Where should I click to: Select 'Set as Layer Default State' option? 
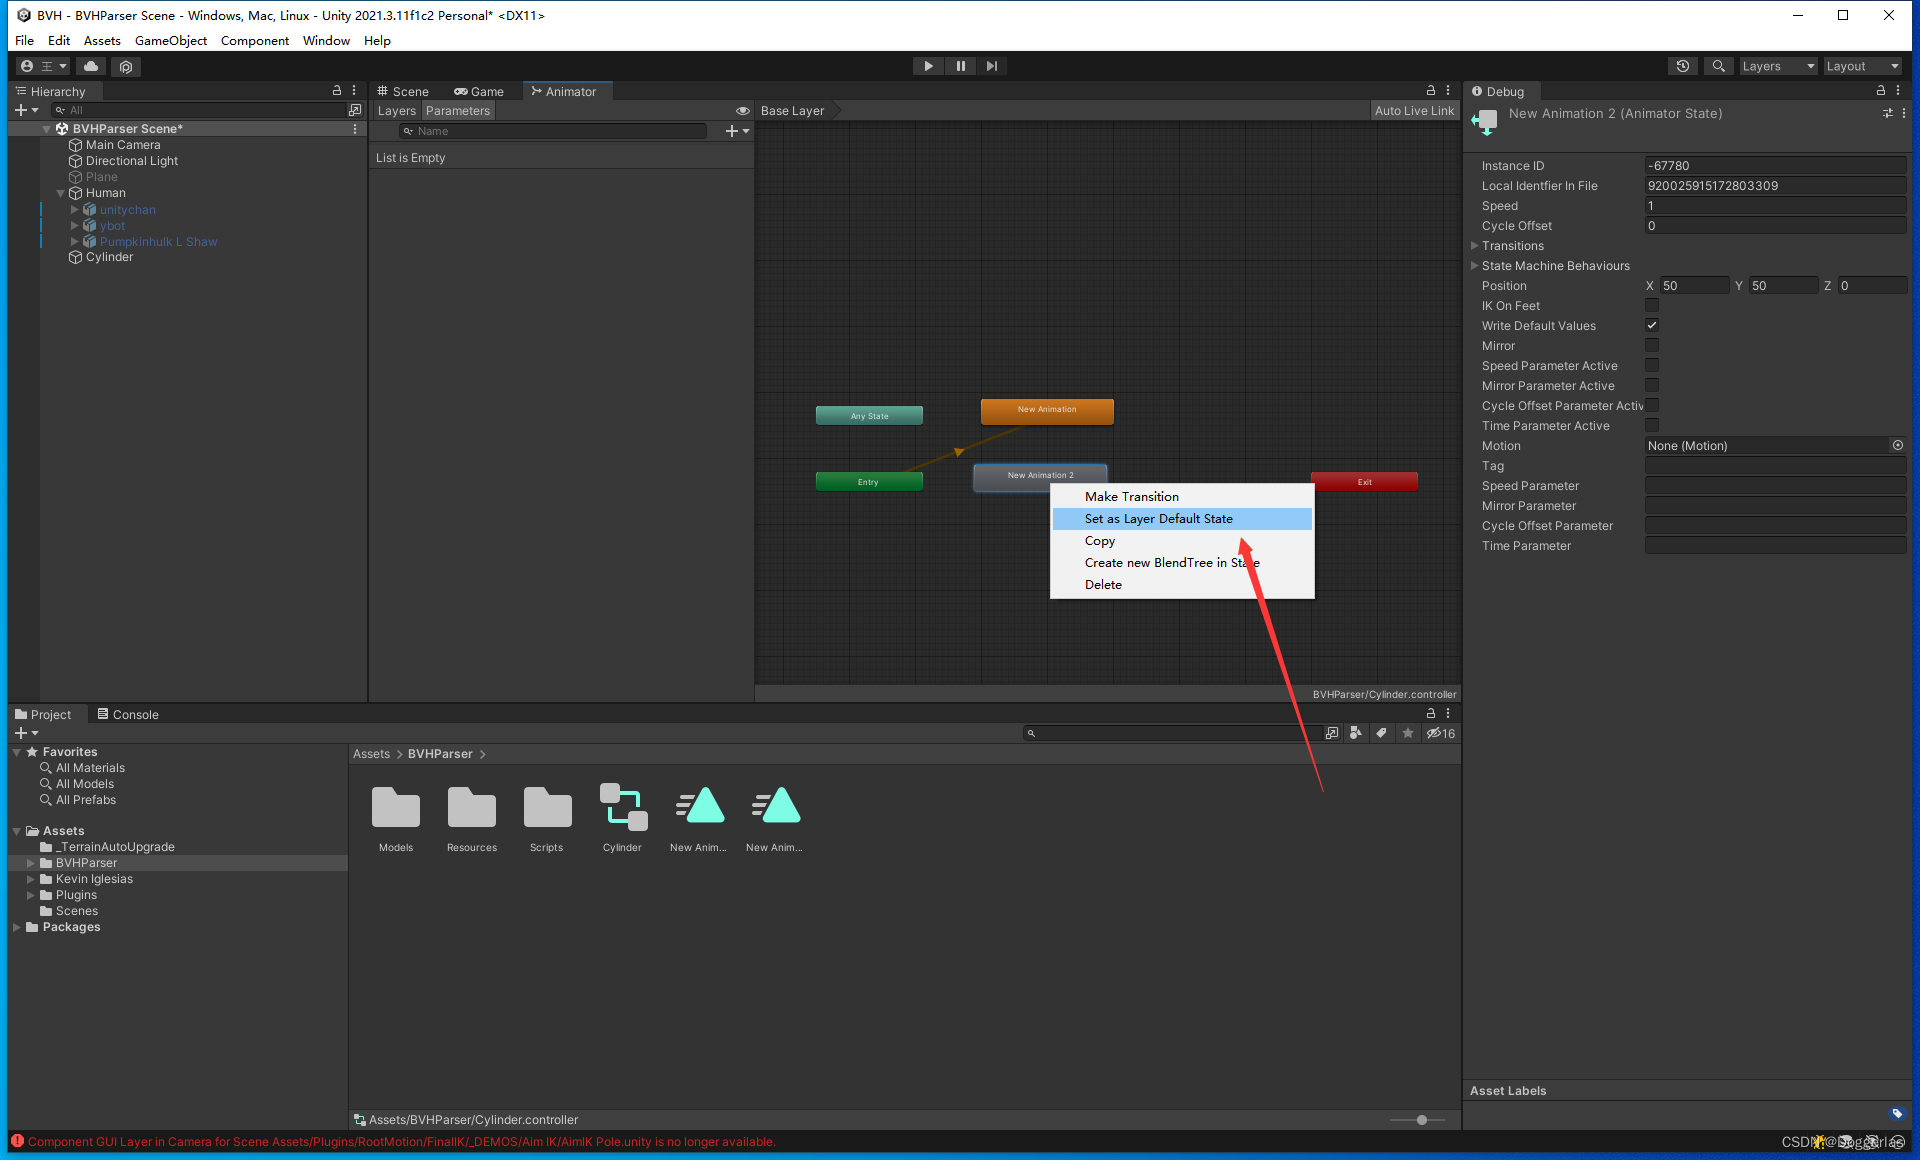tap(1159, 518)
